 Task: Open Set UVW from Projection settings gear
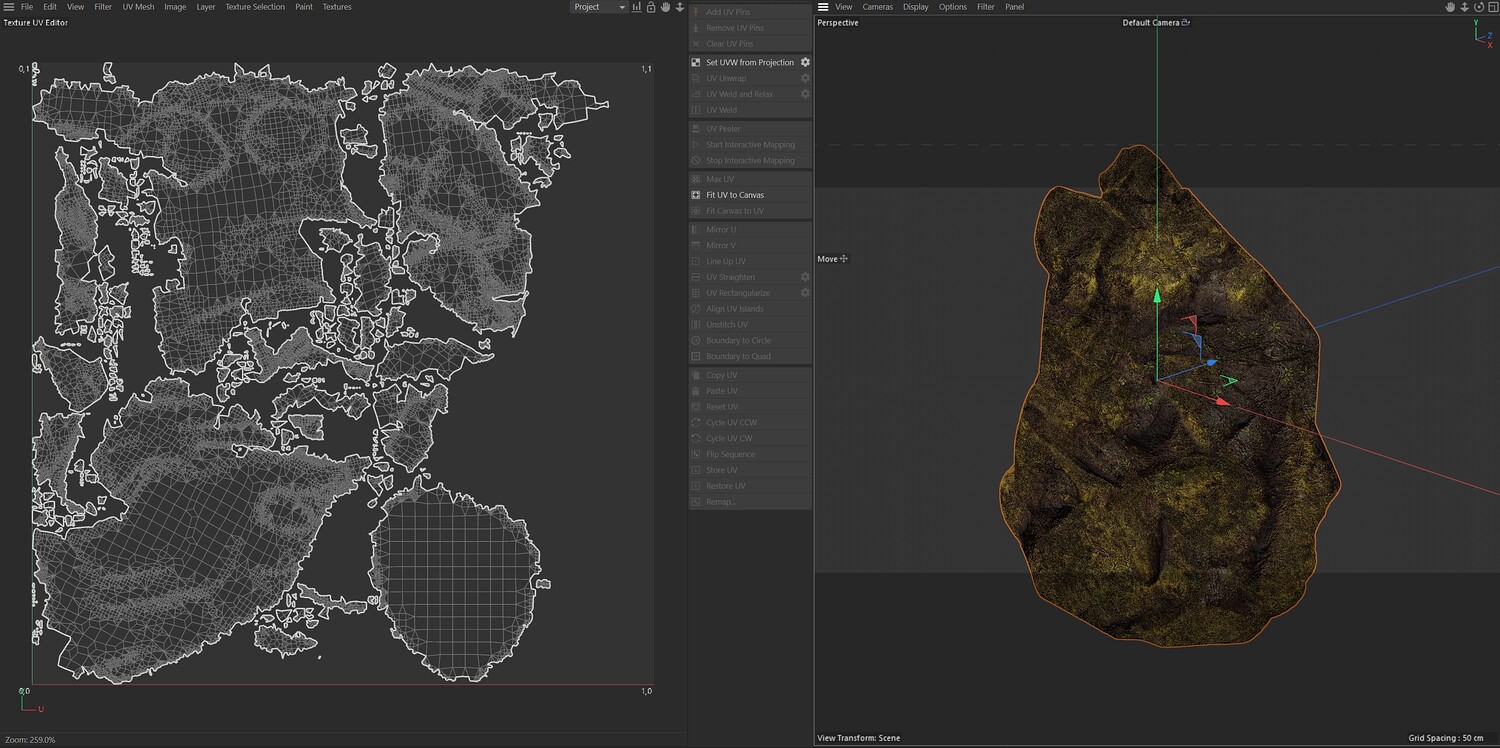(x=805, y=62)
